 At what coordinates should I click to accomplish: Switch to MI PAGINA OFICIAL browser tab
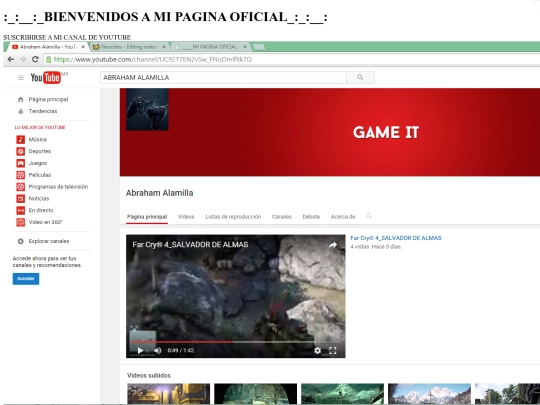[x=210, y=47]
